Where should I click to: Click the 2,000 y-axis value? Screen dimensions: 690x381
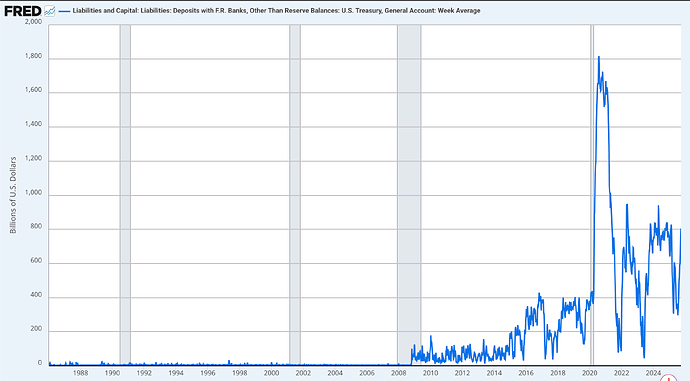click(x=33, y=22)
